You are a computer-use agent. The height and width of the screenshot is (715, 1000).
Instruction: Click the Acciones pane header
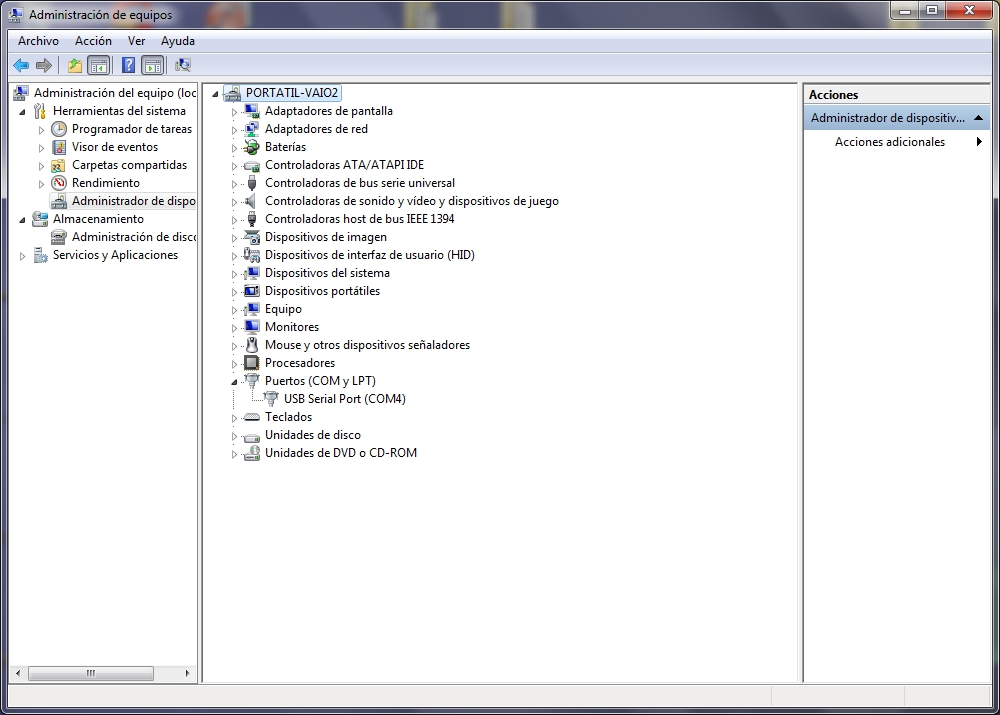pyautogui.click(x=896, y=94)
